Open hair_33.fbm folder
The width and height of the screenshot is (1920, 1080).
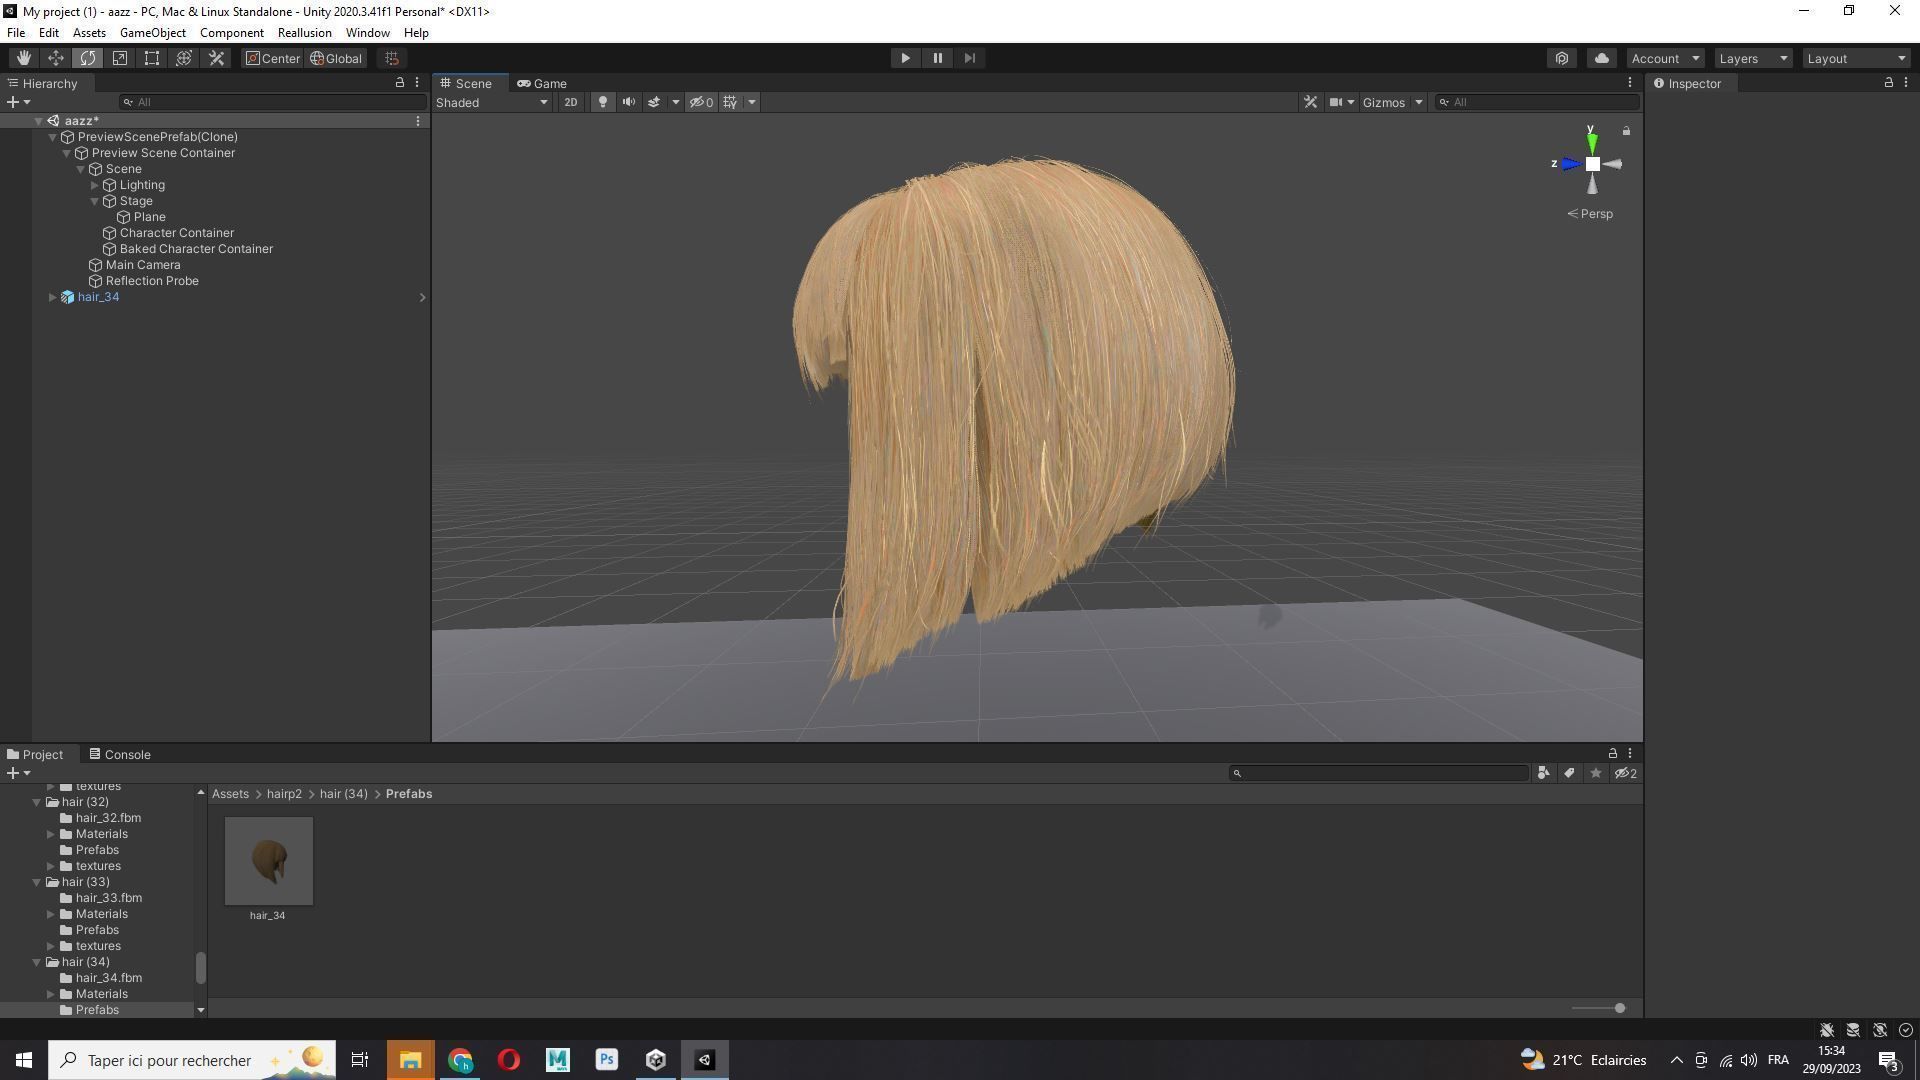point(108,898)
